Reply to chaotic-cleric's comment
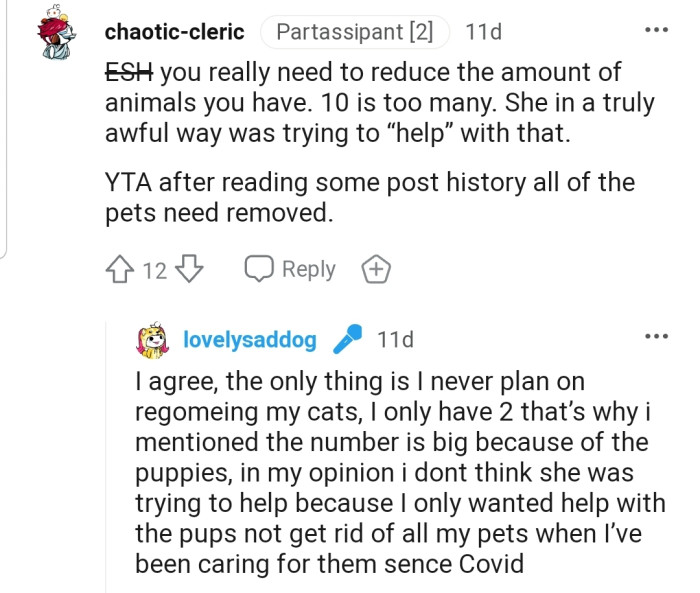The image size is (700, 593). (291, 269)
